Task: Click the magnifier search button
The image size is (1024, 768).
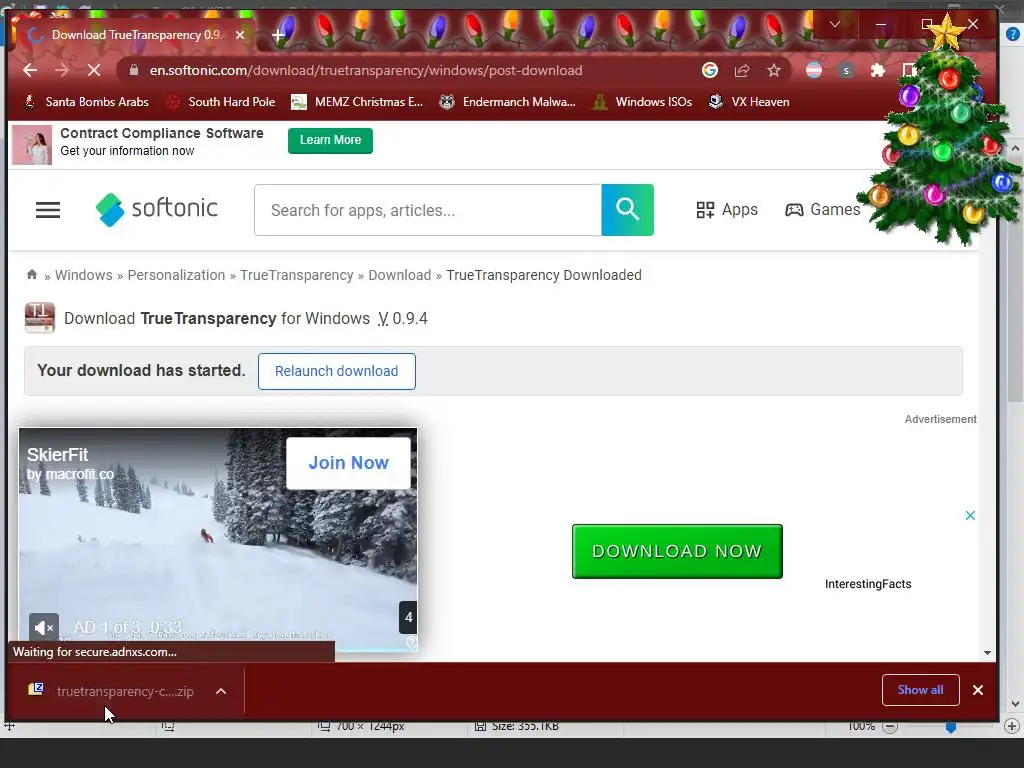Action: 628,210
